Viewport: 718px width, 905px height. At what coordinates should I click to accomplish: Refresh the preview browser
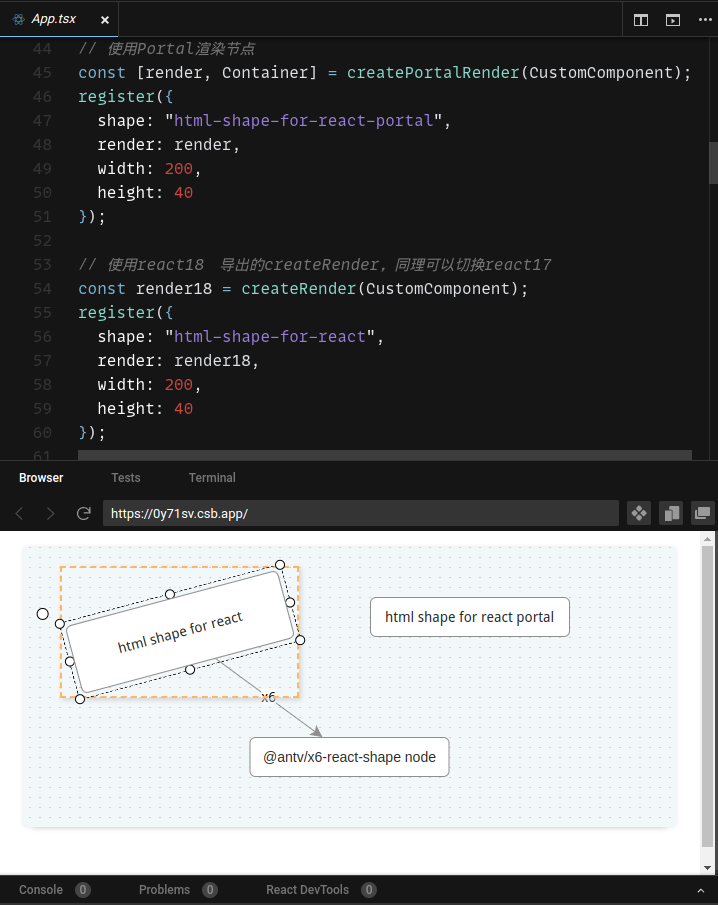coord(84,513)
